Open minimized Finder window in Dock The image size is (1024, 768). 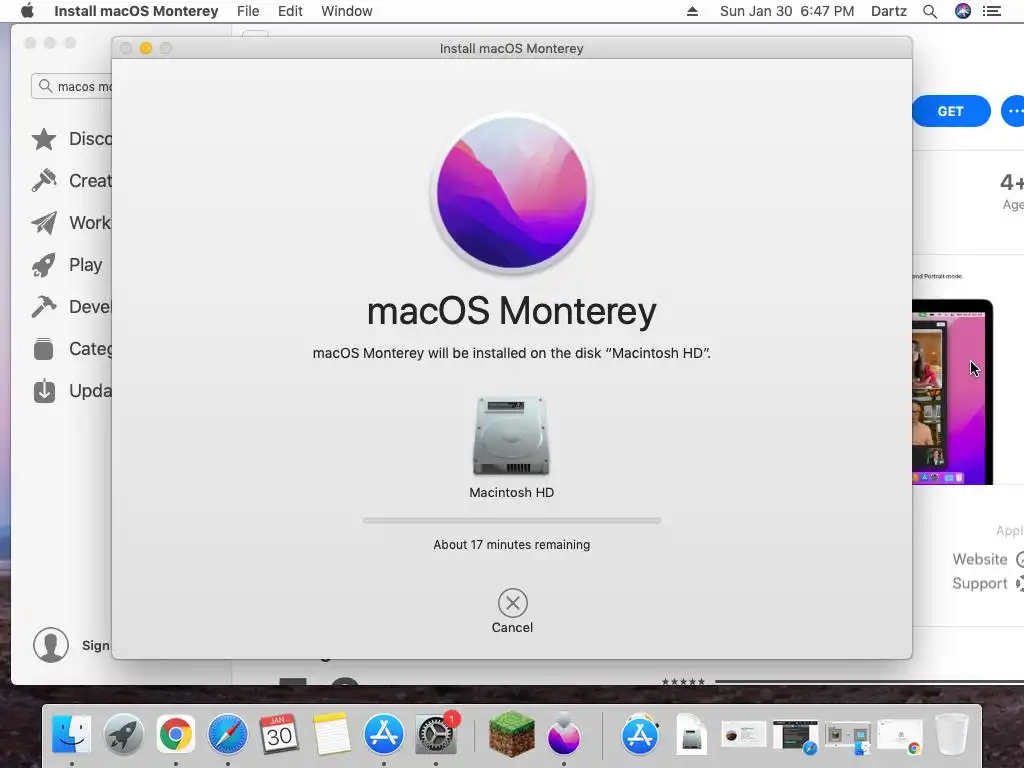tap(848, 737)
